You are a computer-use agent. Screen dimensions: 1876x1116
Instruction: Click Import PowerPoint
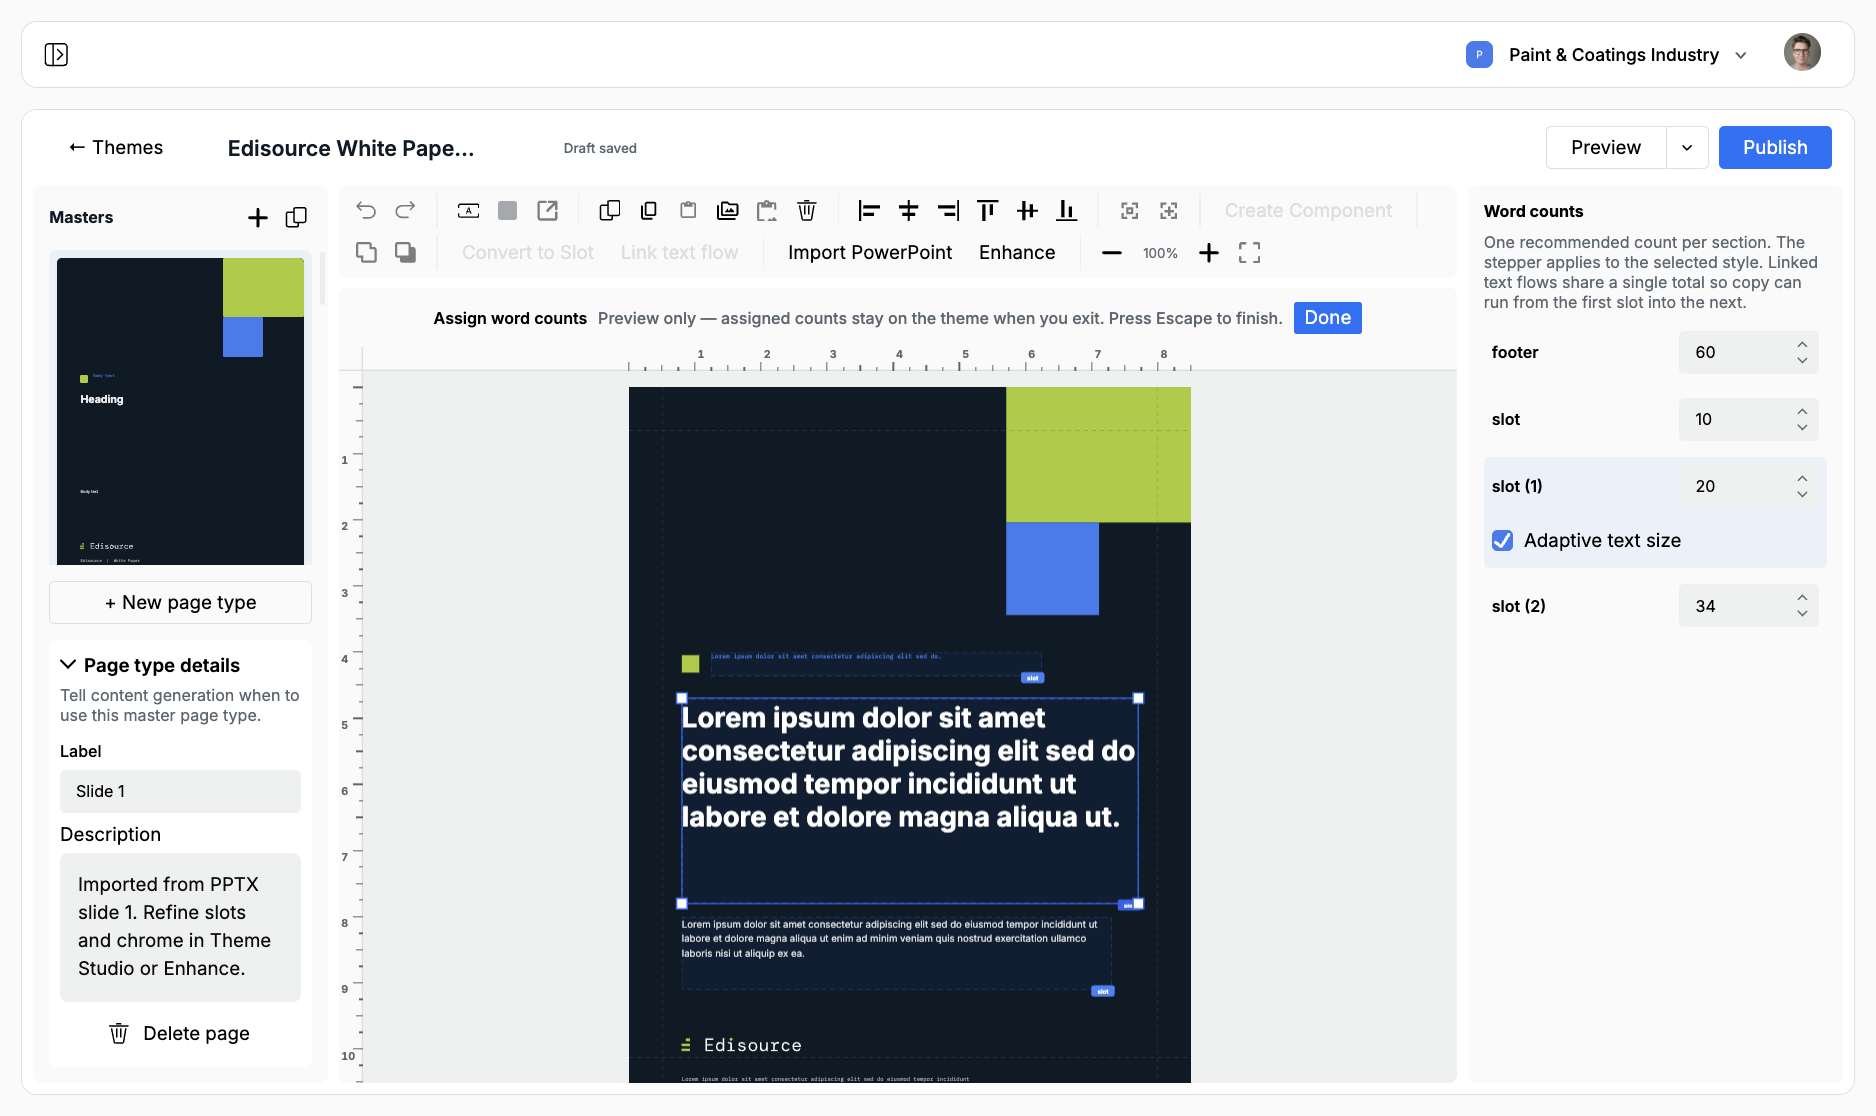pos(870,253)
